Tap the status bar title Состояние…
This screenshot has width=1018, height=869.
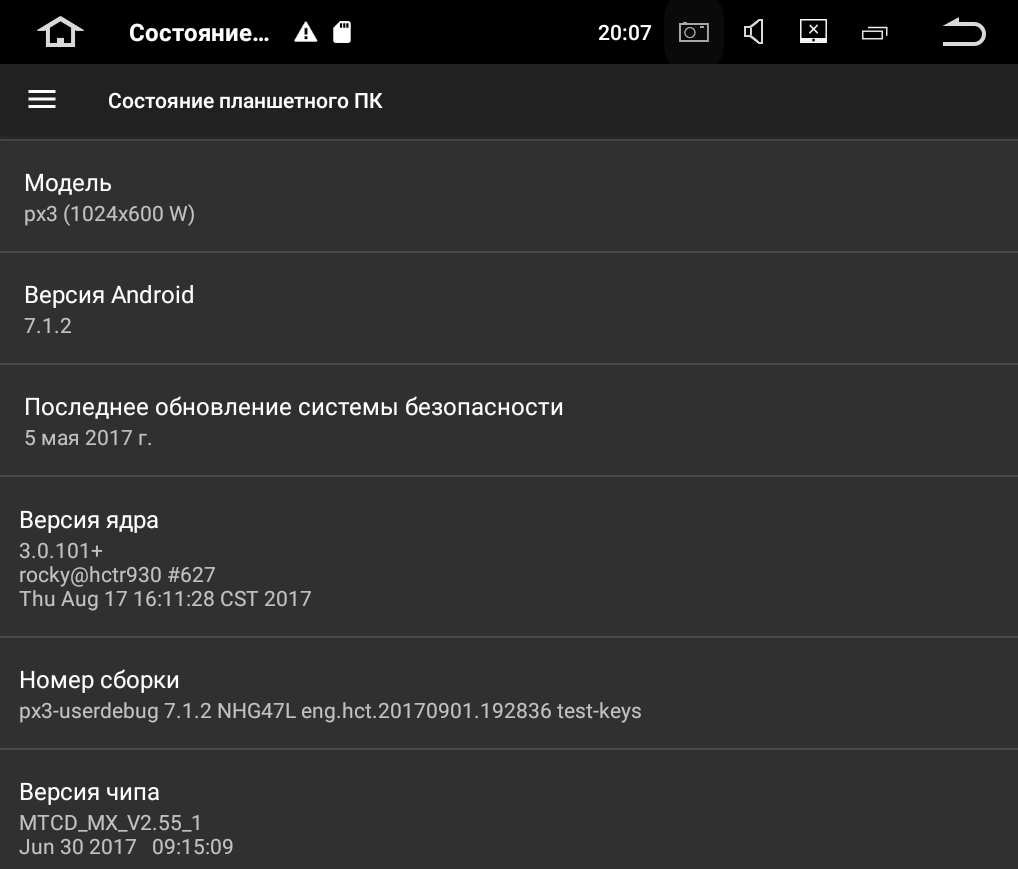coord(199,32)
